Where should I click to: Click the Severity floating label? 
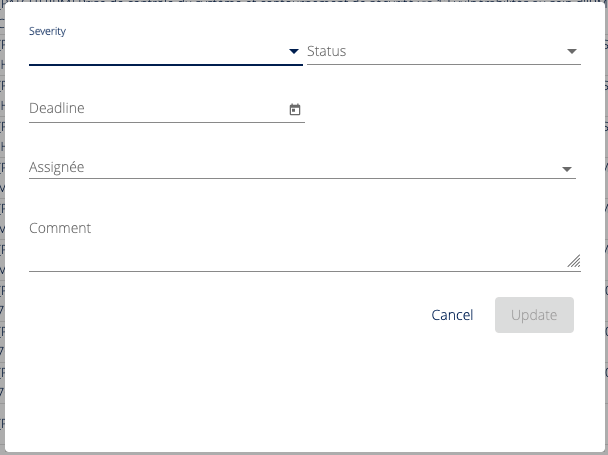click(47, 32)
